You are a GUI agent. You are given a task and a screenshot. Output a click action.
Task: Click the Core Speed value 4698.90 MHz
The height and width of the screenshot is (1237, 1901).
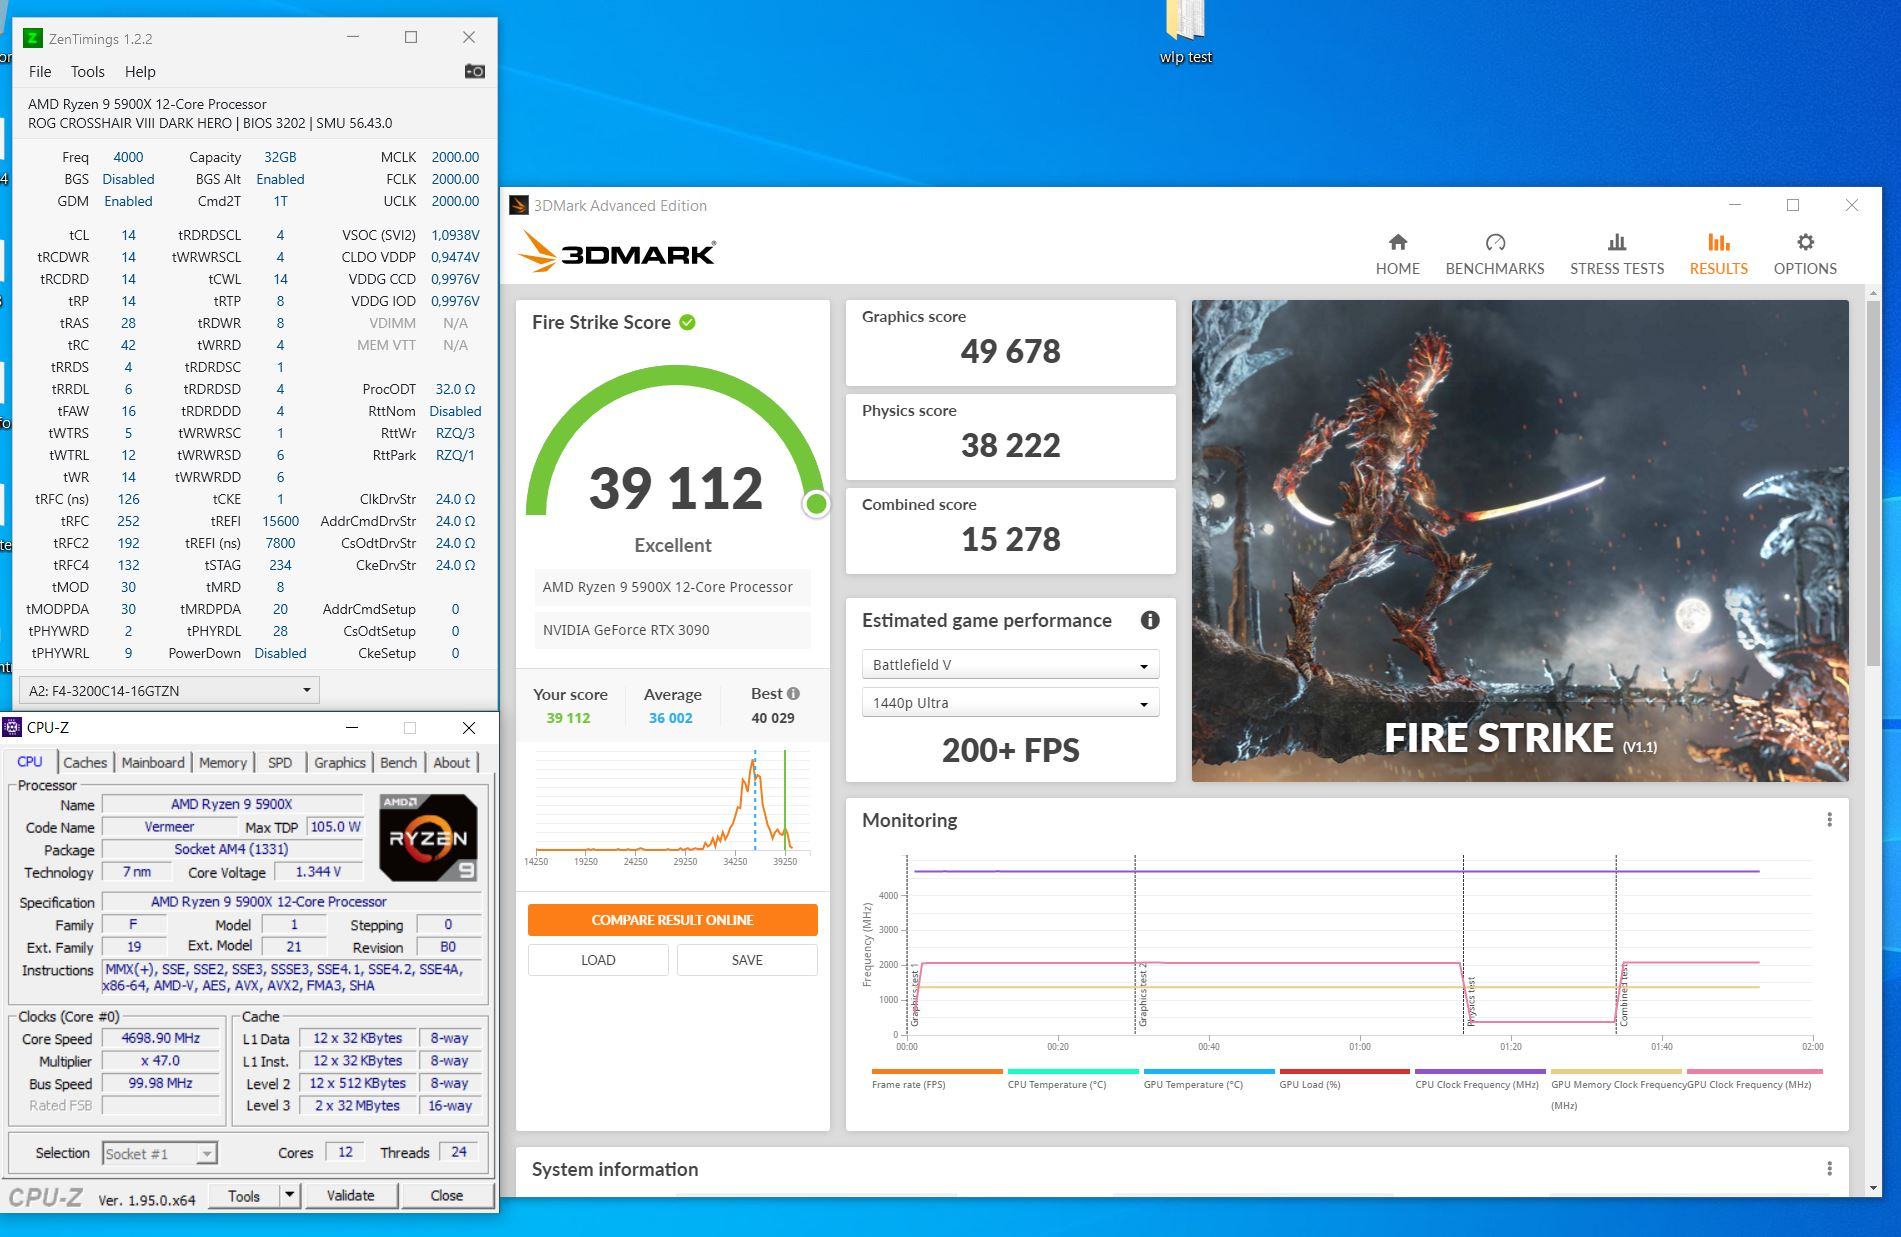click(161, 1038)
